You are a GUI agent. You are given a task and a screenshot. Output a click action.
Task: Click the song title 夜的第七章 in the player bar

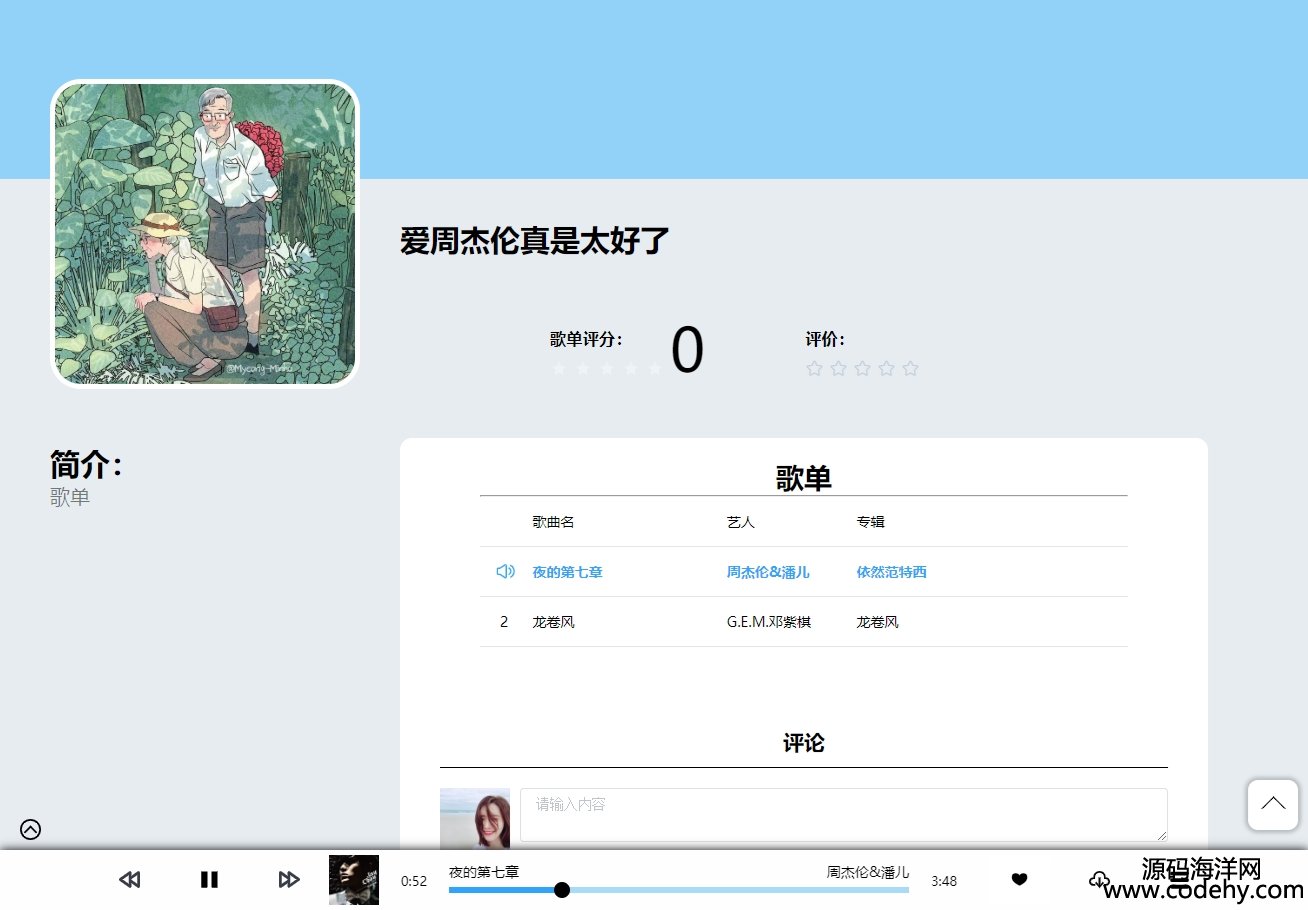(x=484, y=872)
